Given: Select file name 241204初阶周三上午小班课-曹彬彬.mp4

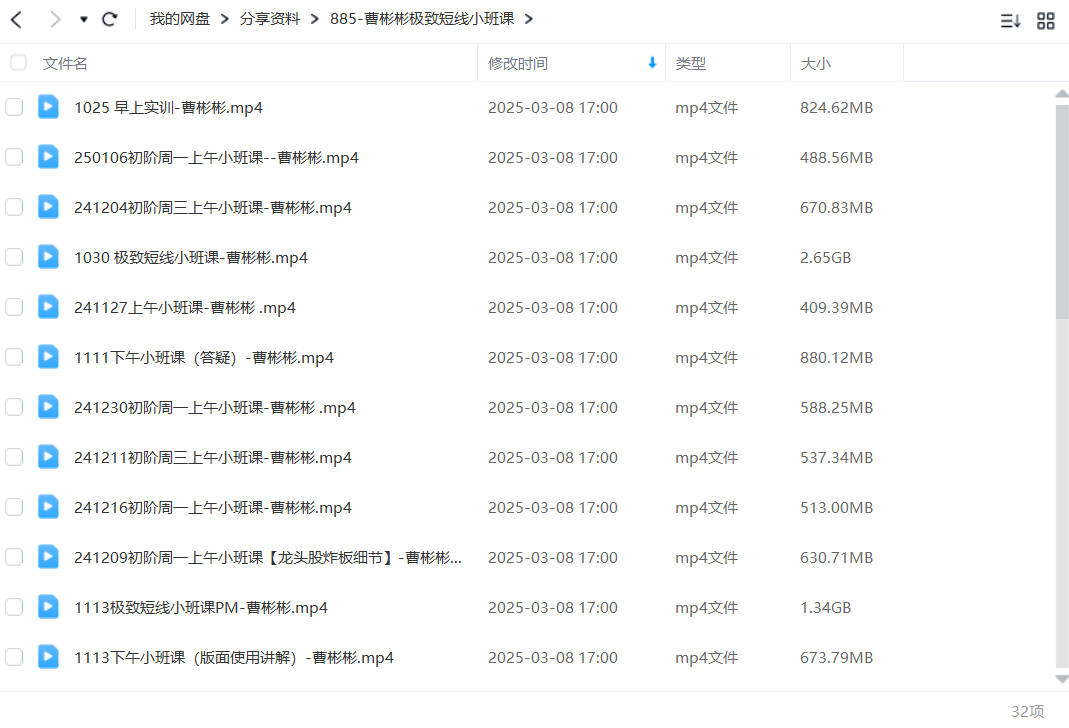Looking at the screenshot, I should (213, 208).
